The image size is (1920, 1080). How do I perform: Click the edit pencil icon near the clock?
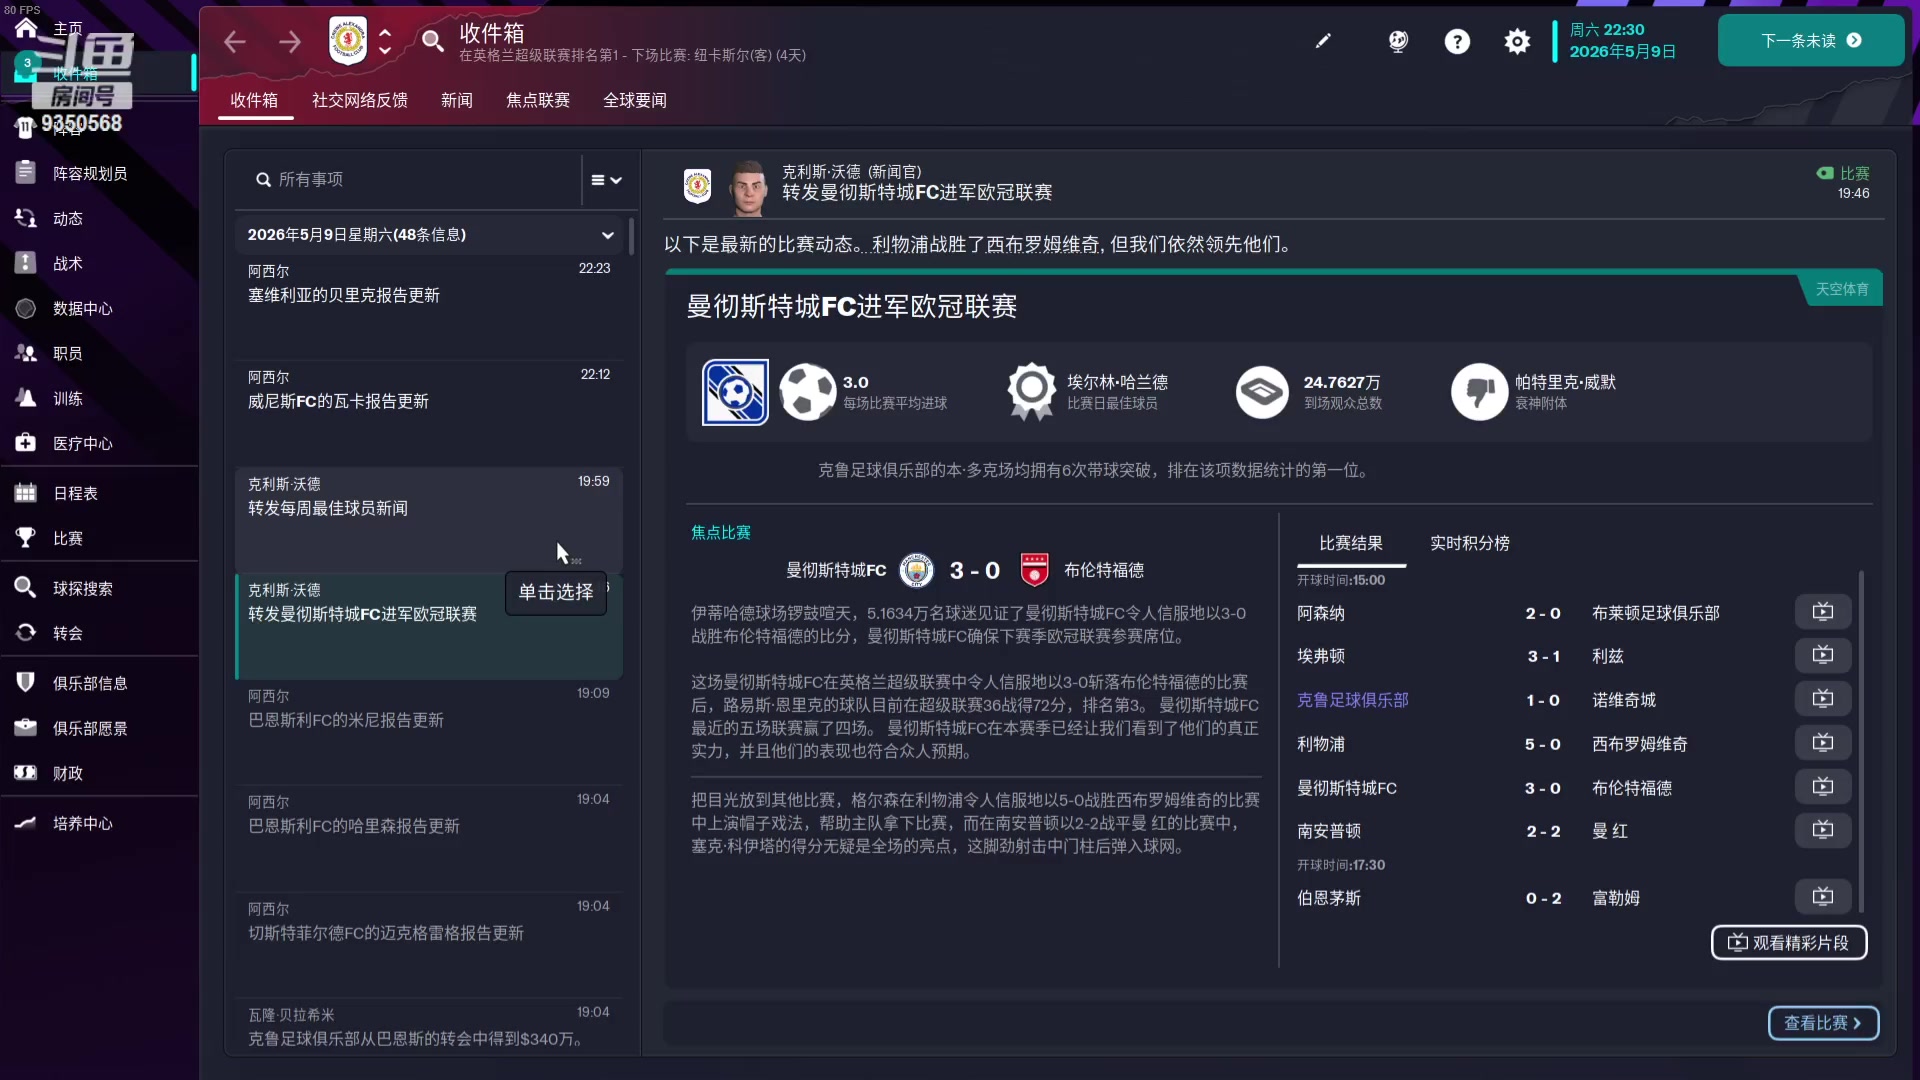coord(1323,41)
